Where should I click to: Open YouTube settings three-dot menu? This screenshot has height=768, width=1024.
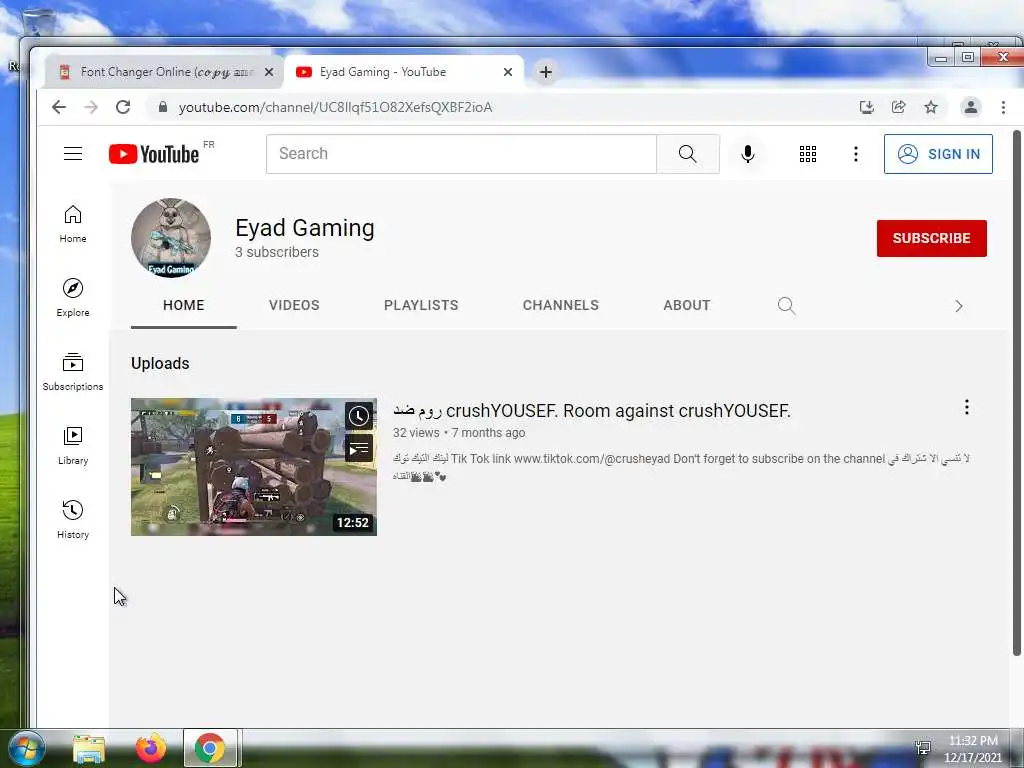click(x=856, y=154)
